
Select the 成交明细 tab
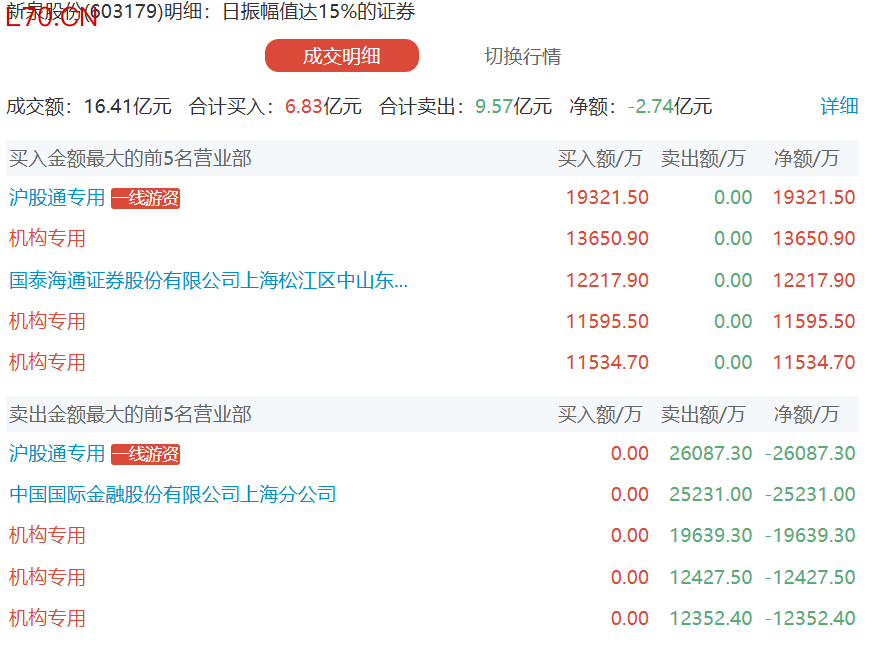(341, 56)
